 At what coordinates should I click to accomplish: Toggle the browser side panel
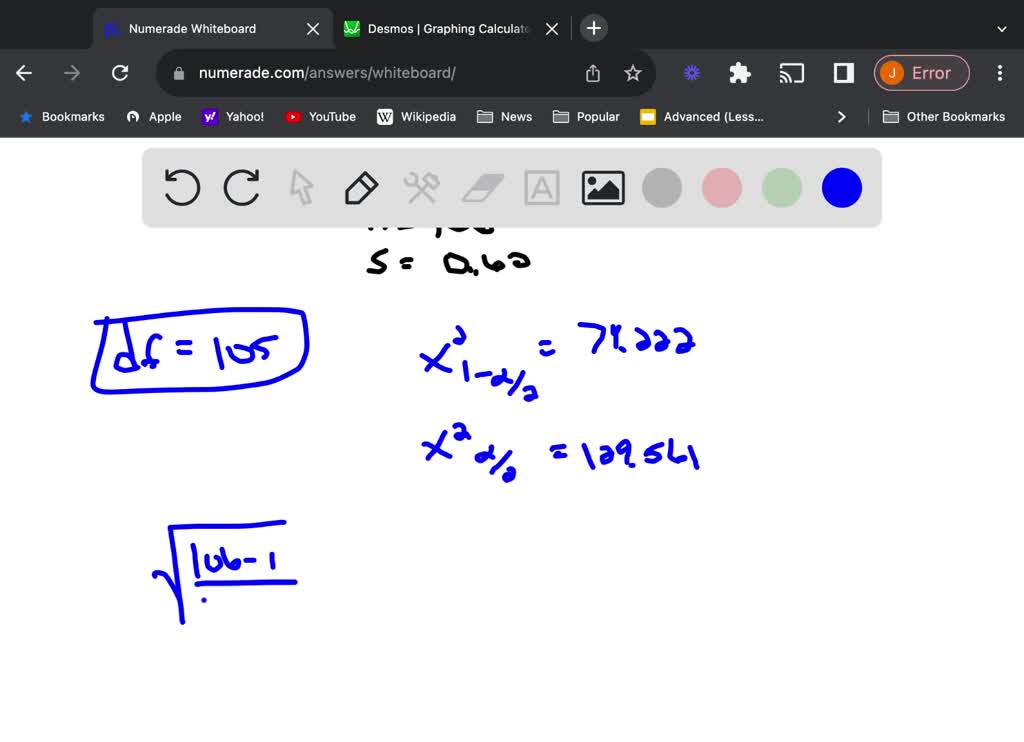pos(844,73)
